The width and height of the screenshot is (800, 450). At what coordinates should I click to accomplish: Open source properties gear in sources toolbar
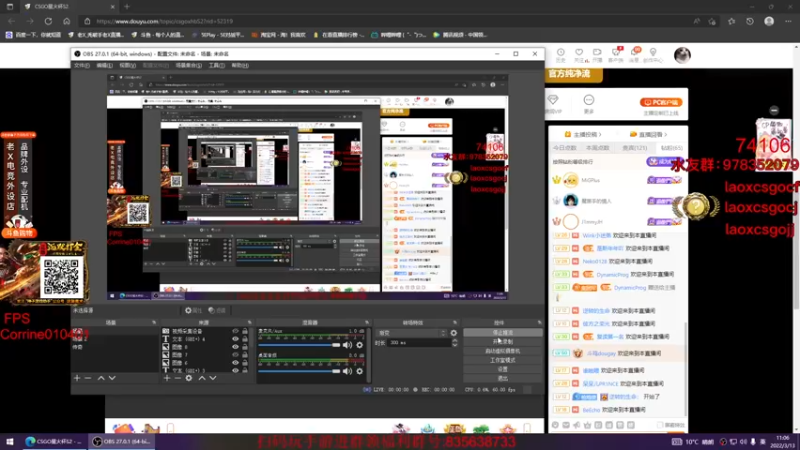pyautogui.click(x=189, y=378)
